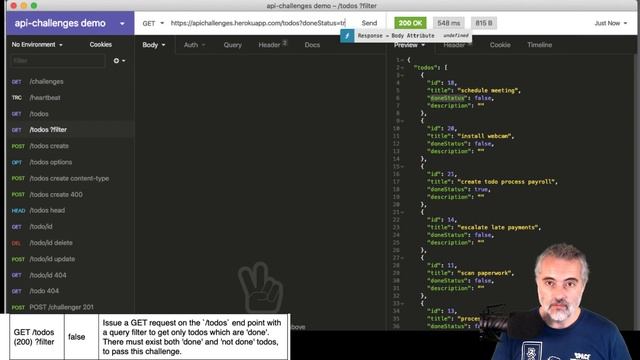Open the No Environment dropdown
The image size is (640, 360).
pyautogui.click(x=37, y=44)
